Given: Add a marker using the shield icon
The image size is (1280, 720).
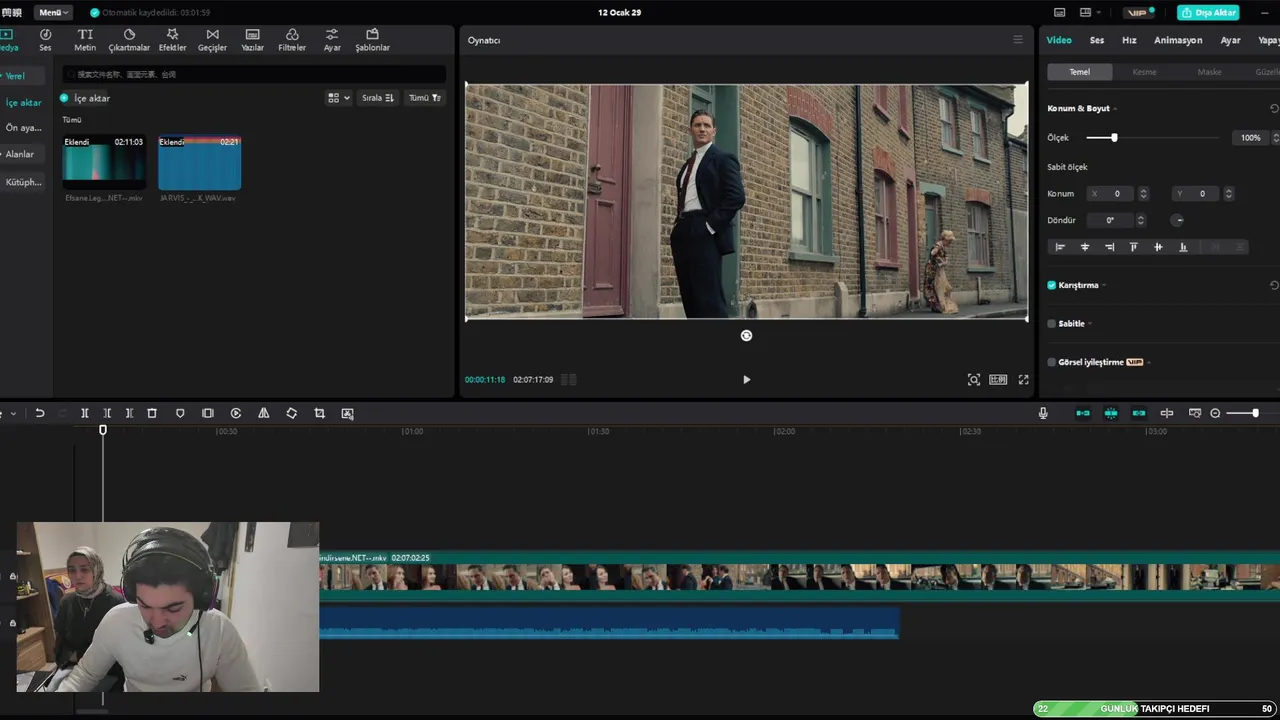Looking at the screenshot, I should [180, 413].
